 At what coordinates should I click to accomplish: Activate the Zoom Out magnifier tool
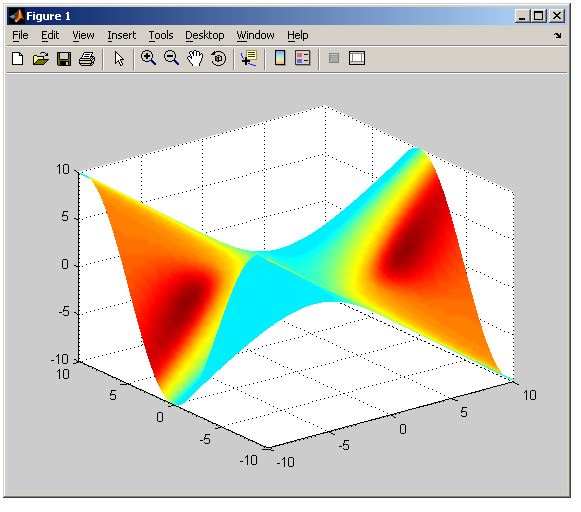(x=172, y=58)
